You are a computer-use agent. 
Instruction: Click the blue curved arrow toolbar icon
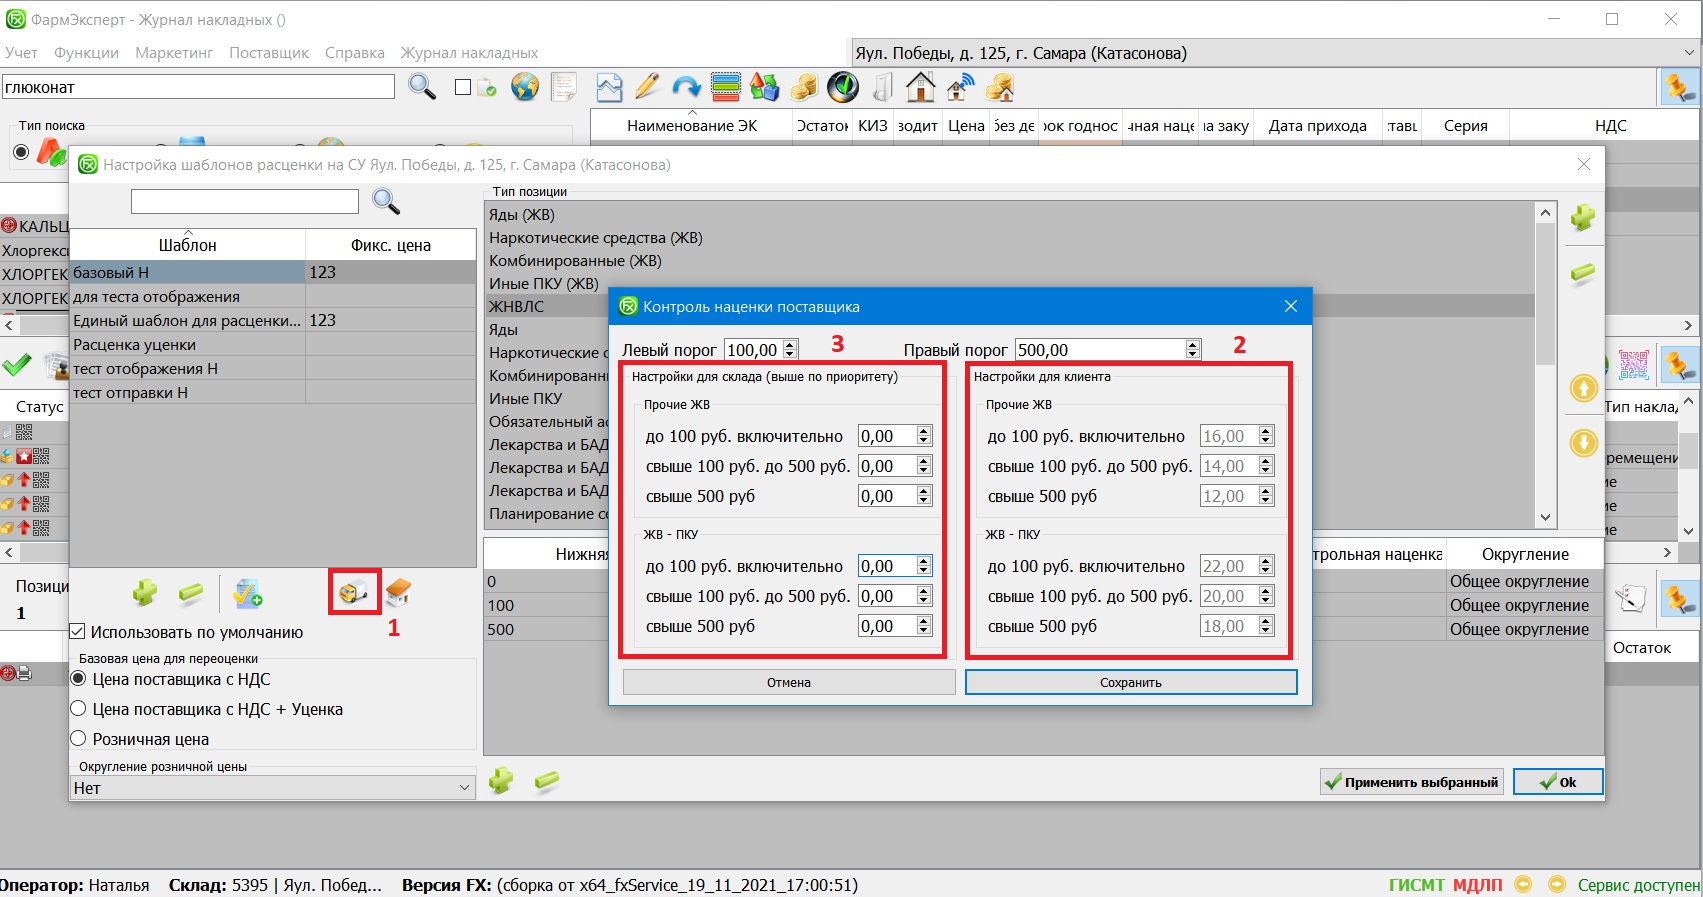pos(686,88)
